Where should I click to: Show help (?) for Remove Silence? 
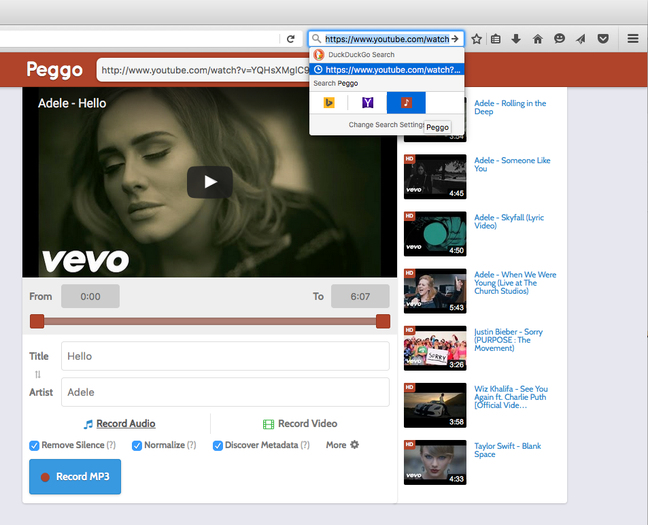click(x=111, y=445)
